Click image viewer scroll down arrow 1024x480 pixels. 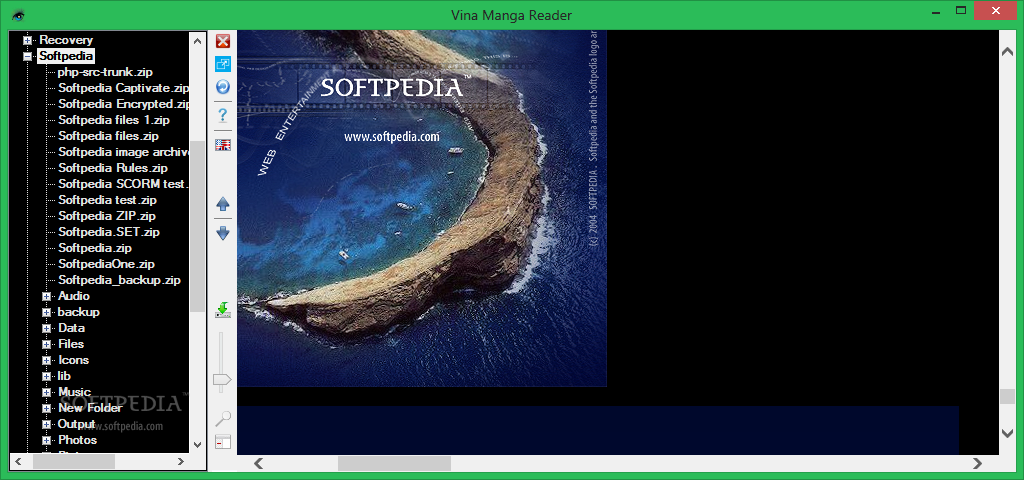(1008, 432)
